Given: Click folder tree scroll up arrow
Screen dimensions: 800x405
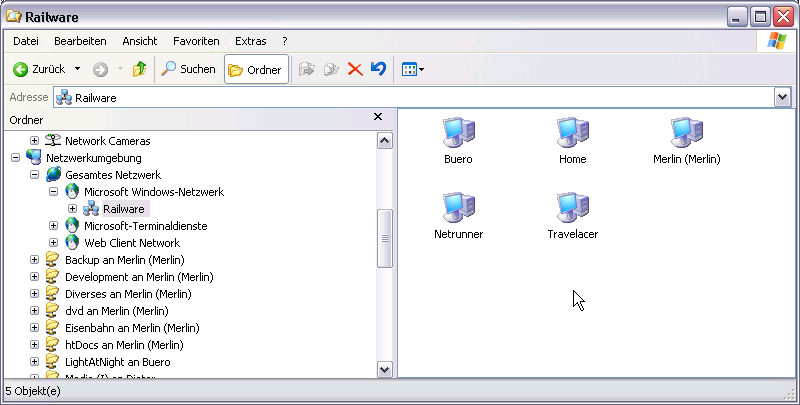Looking at the screenshot, I should pyautogui.click(x=385, y=140).
